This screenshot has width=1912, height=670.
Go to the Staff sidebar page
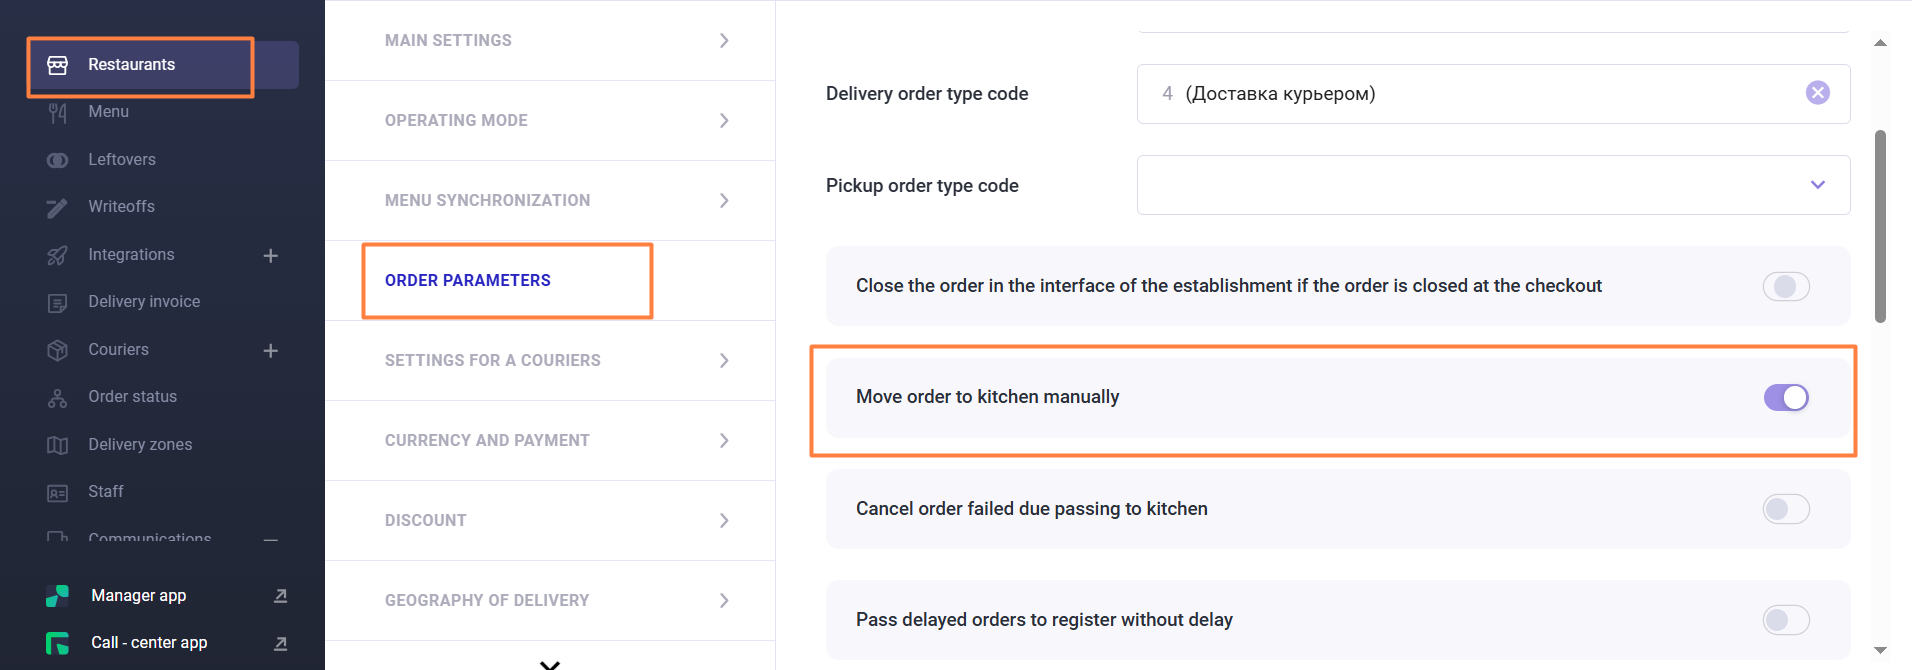(106, 492)
